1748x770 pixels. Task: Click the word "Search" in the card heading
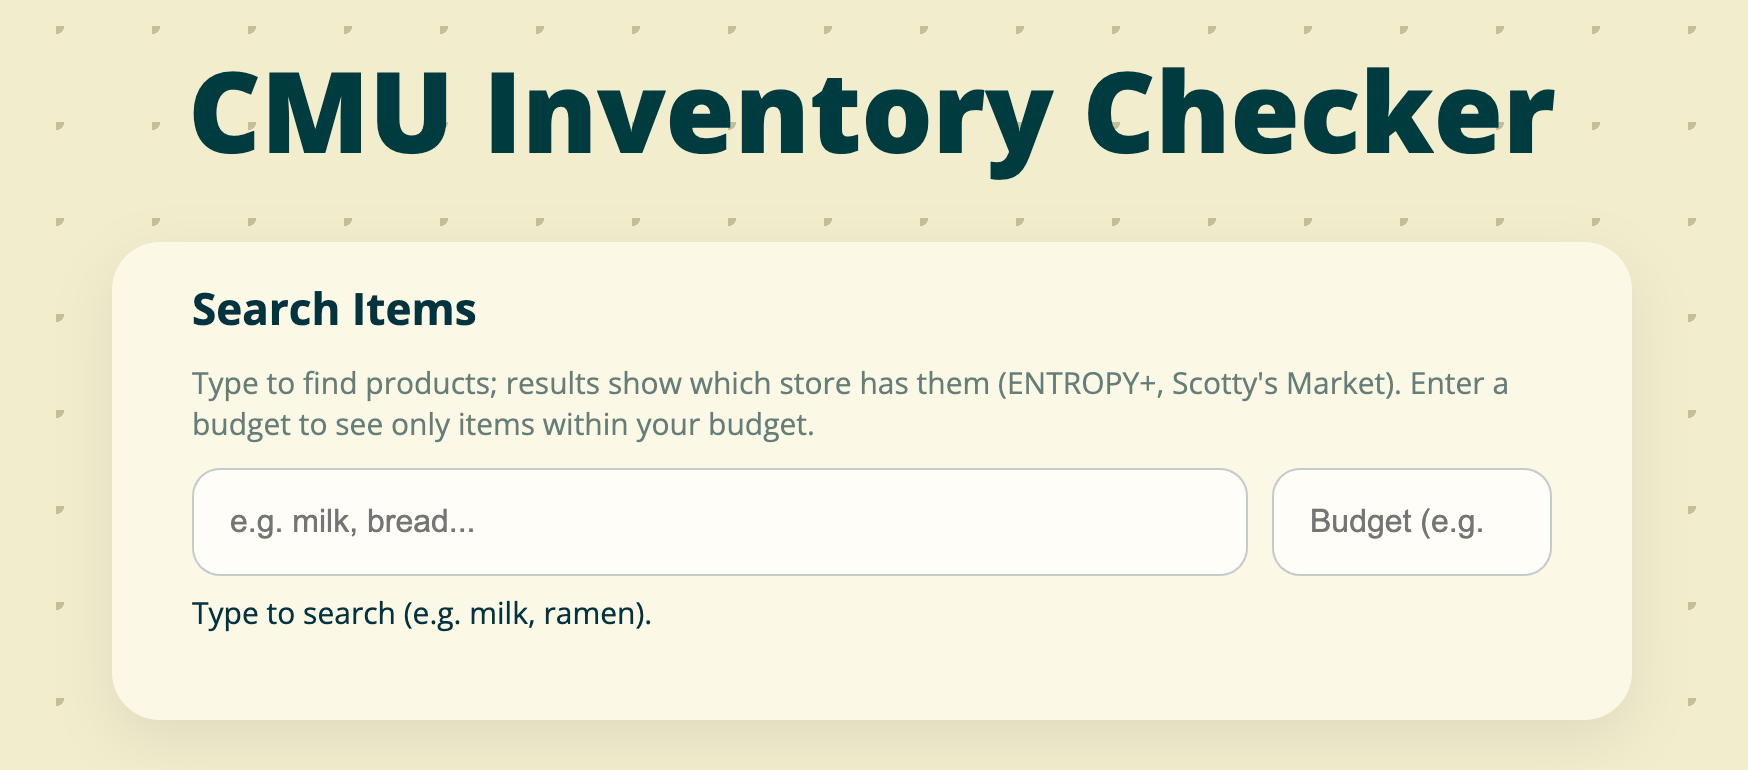coord(266,309)
